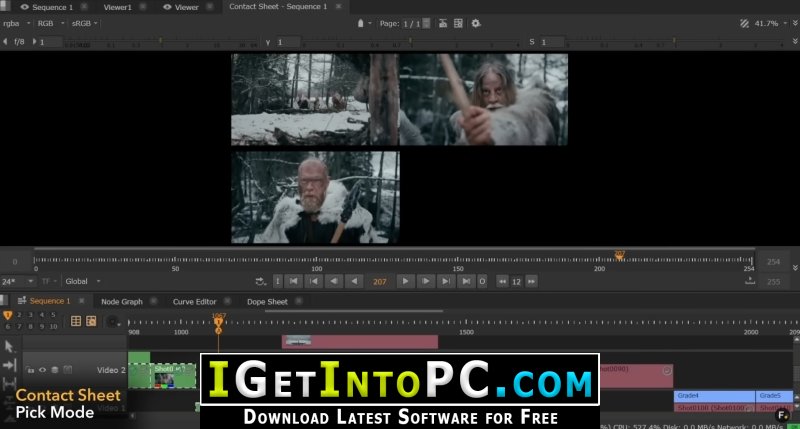
Task: Toggle the playback loop mode icon
Action: click(261, 281)
